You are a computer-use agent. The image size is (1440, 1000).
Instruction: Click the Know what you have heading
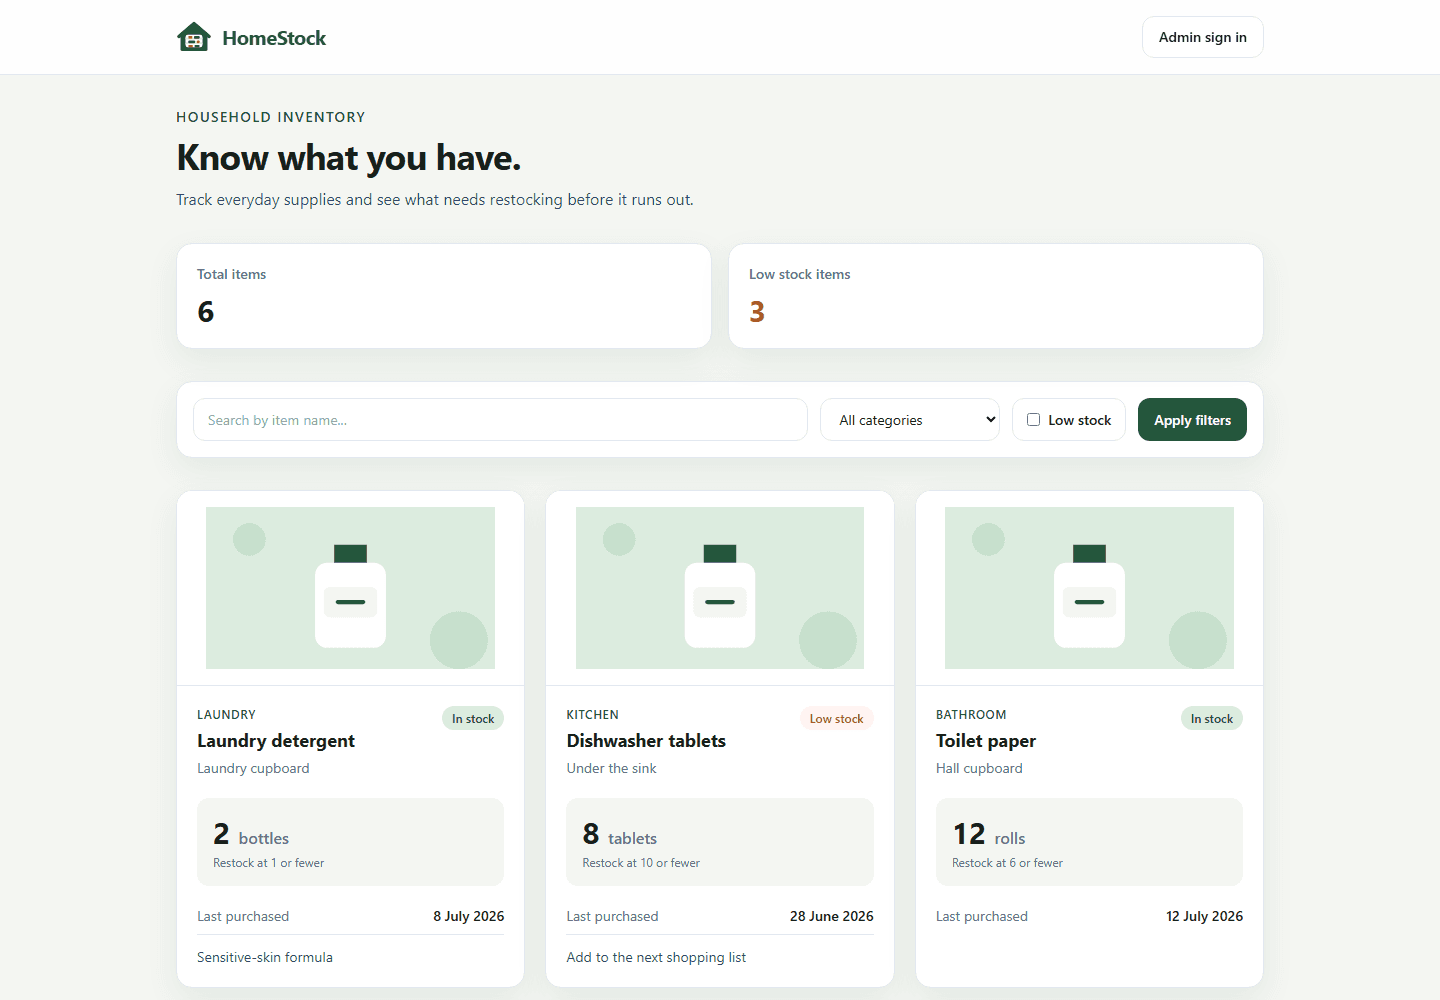coord(349,158)
